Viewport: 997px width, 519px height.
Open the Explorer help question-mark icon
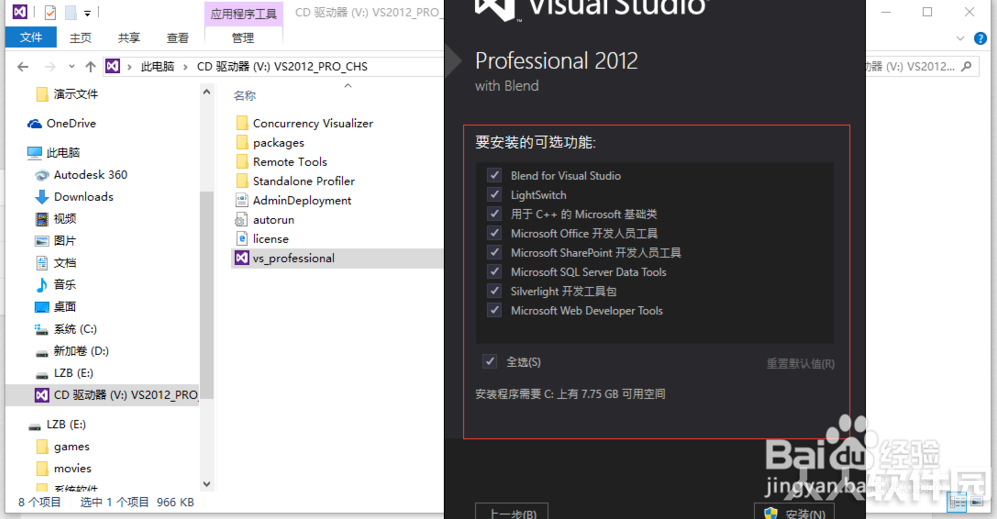point(980,39)
